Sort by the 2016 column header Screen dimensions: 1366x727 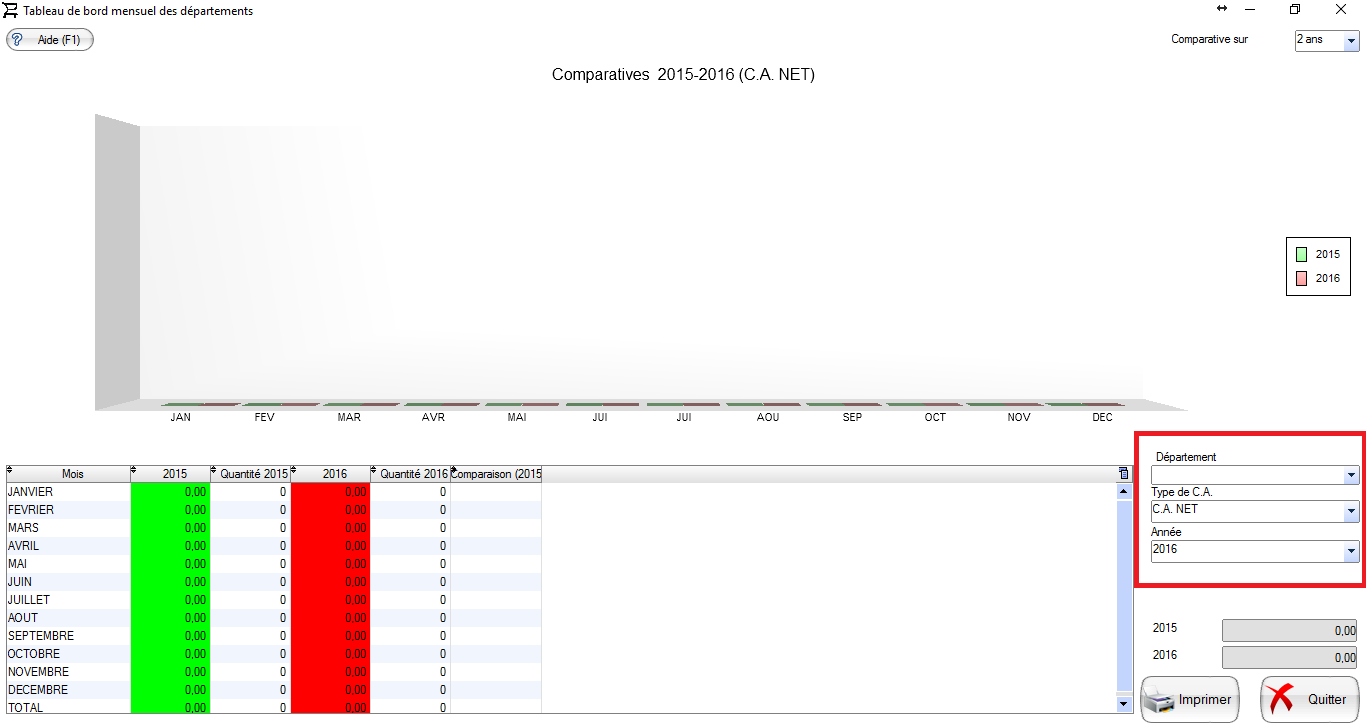[334, 474]
